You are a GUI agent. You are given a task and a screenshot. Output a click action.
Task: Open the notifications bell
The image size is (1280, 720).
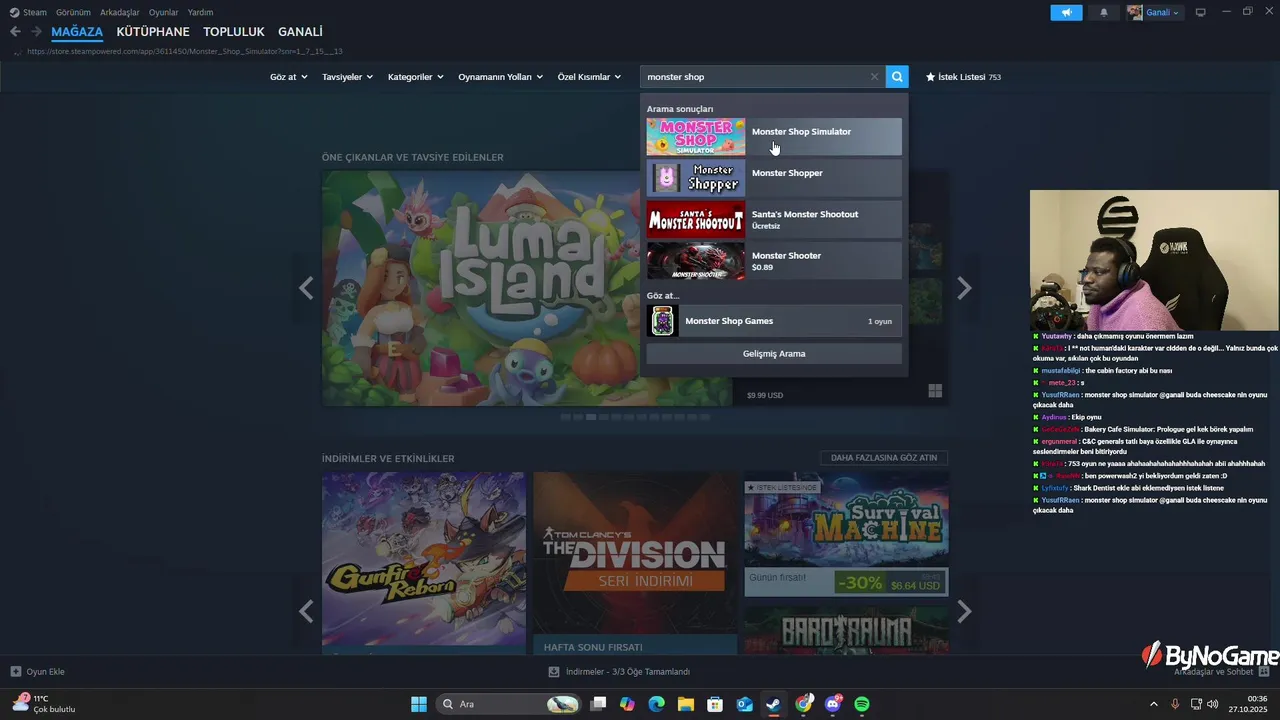1104,12
